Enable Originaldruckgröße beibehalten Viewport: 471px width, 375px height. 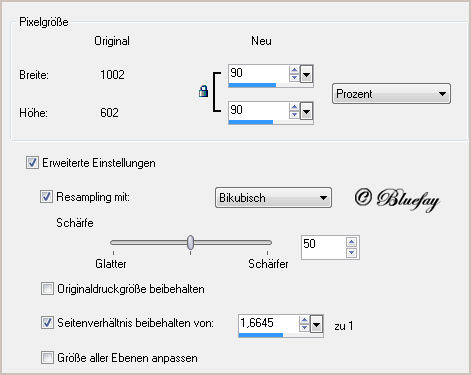point(47,288)
